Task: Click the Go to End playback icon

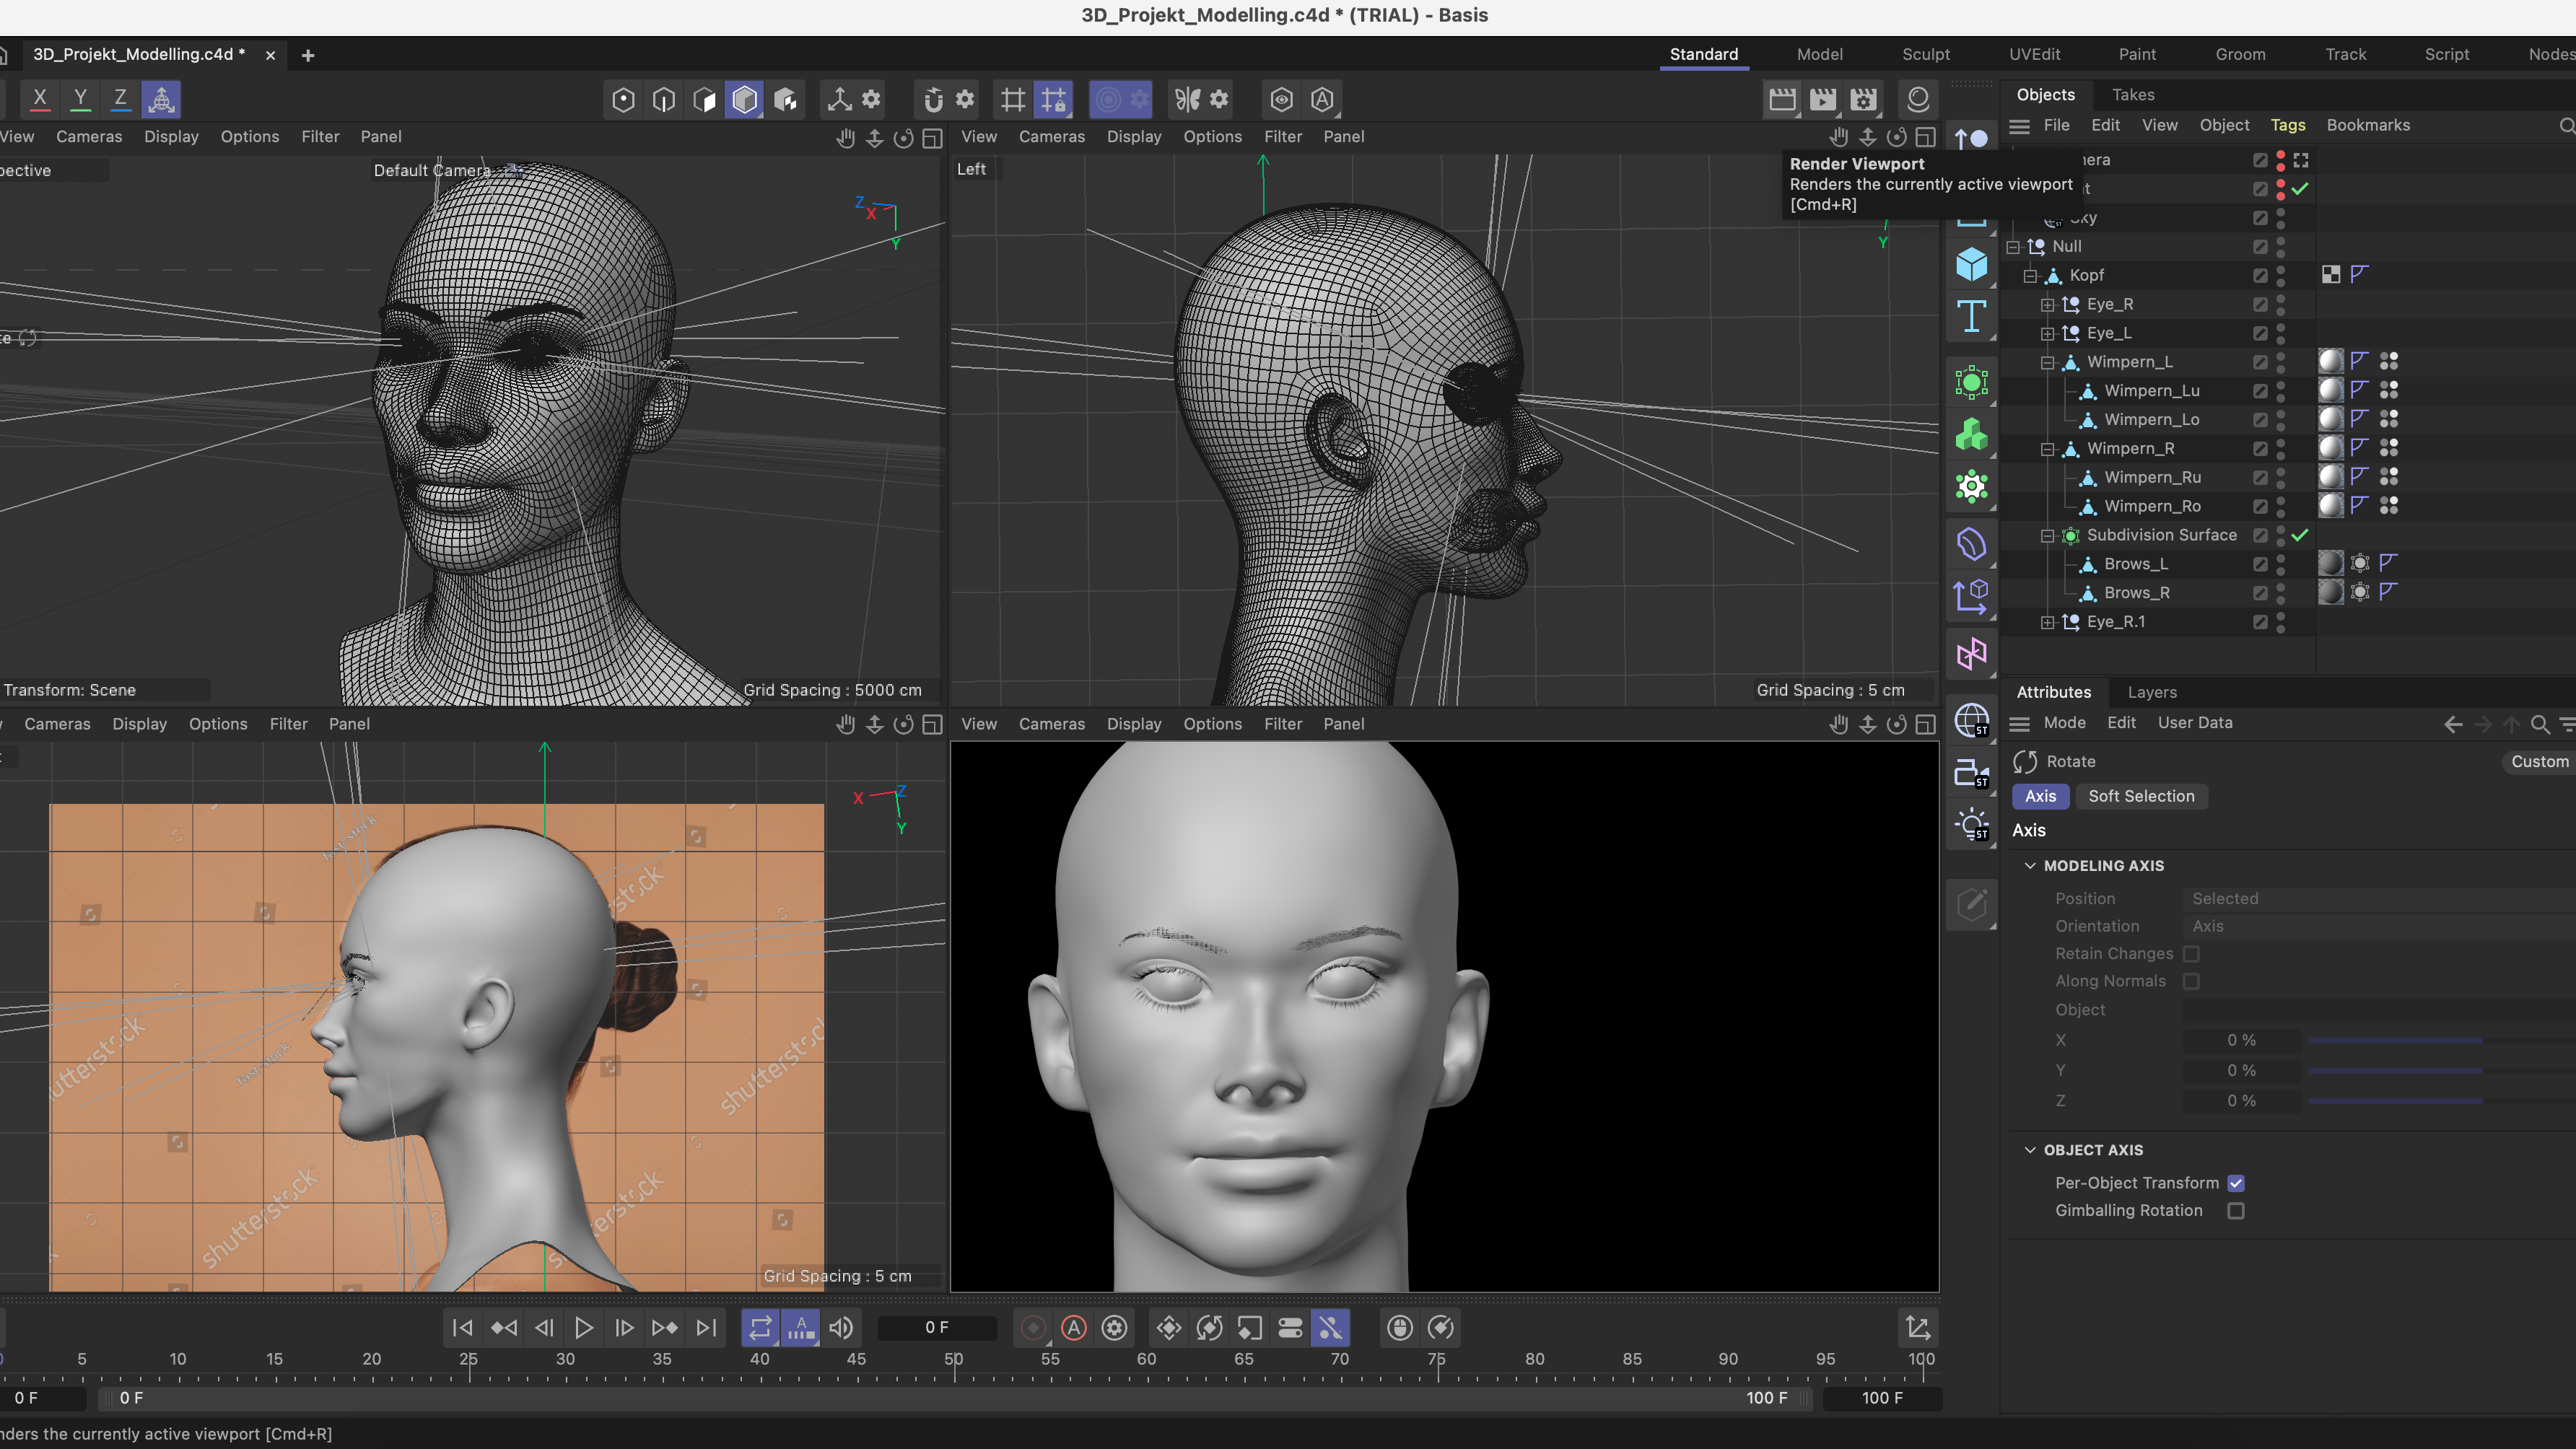Action: (706, 1328)
